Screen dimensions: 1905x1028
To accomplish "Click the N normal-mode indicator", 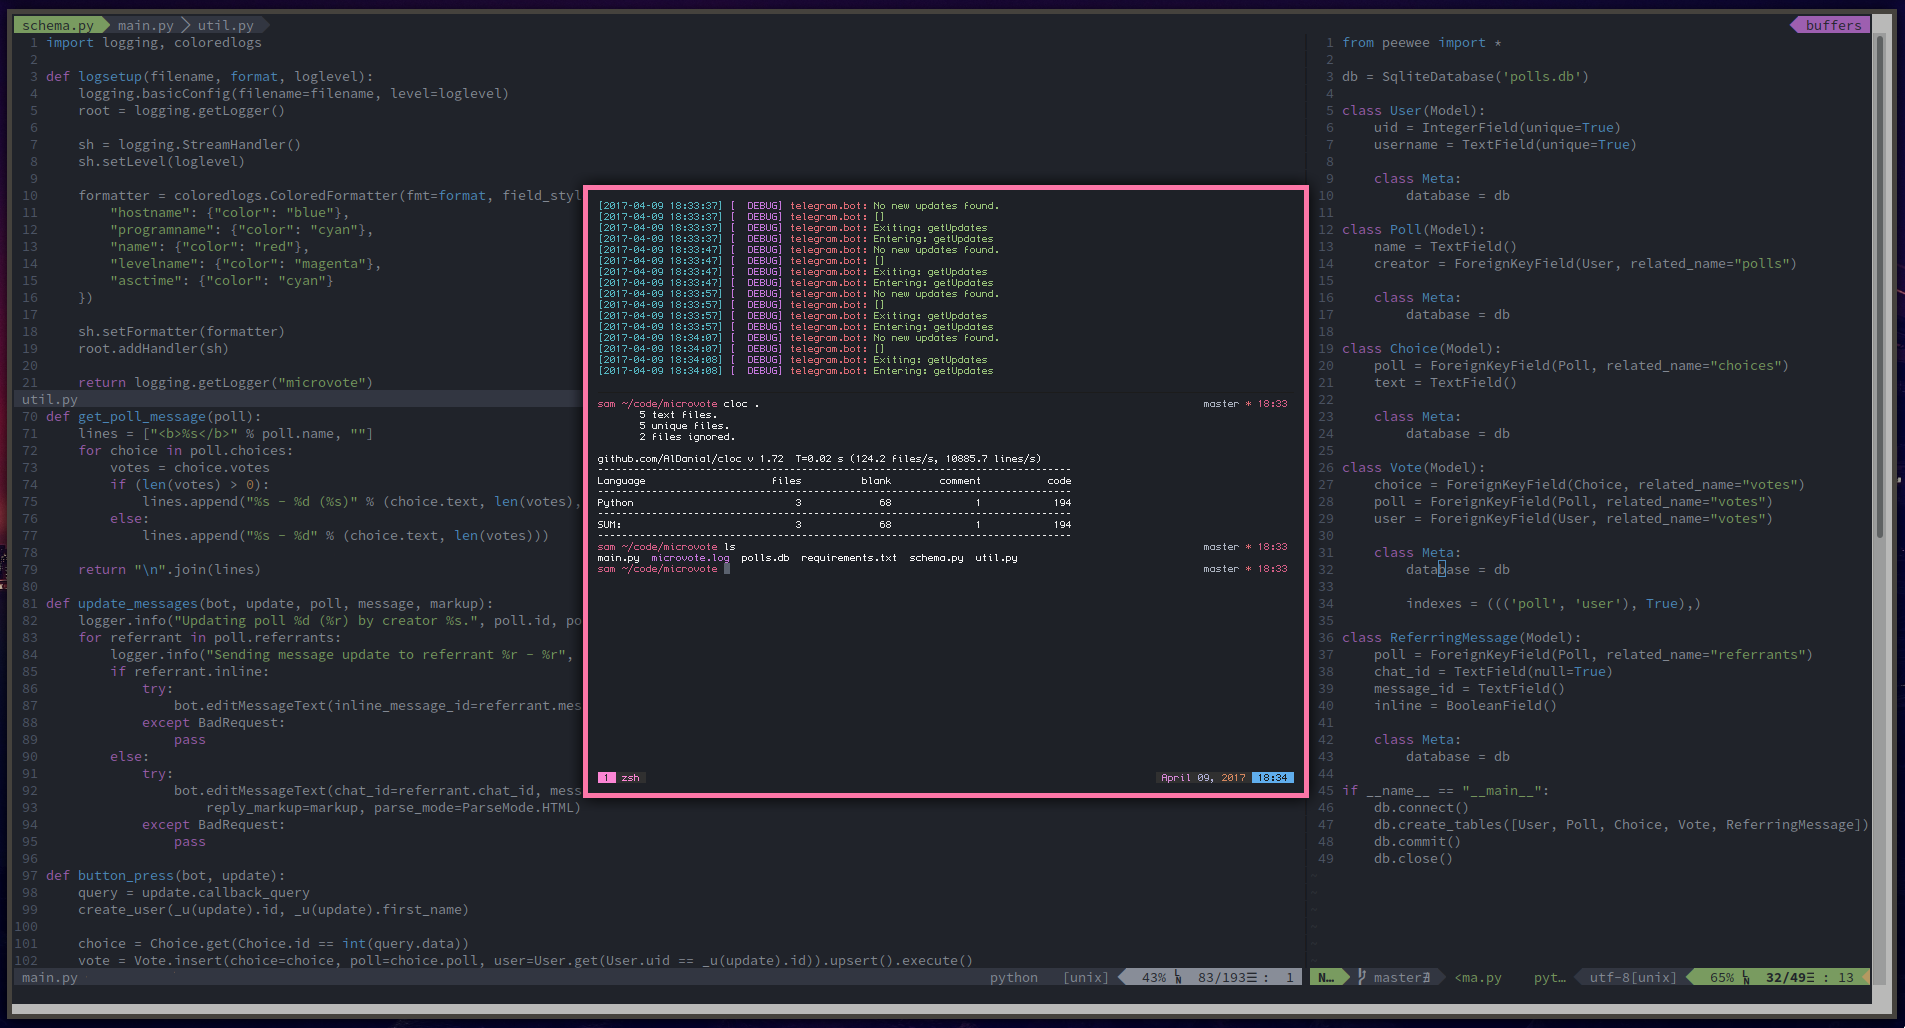I will coord(1326,977).
